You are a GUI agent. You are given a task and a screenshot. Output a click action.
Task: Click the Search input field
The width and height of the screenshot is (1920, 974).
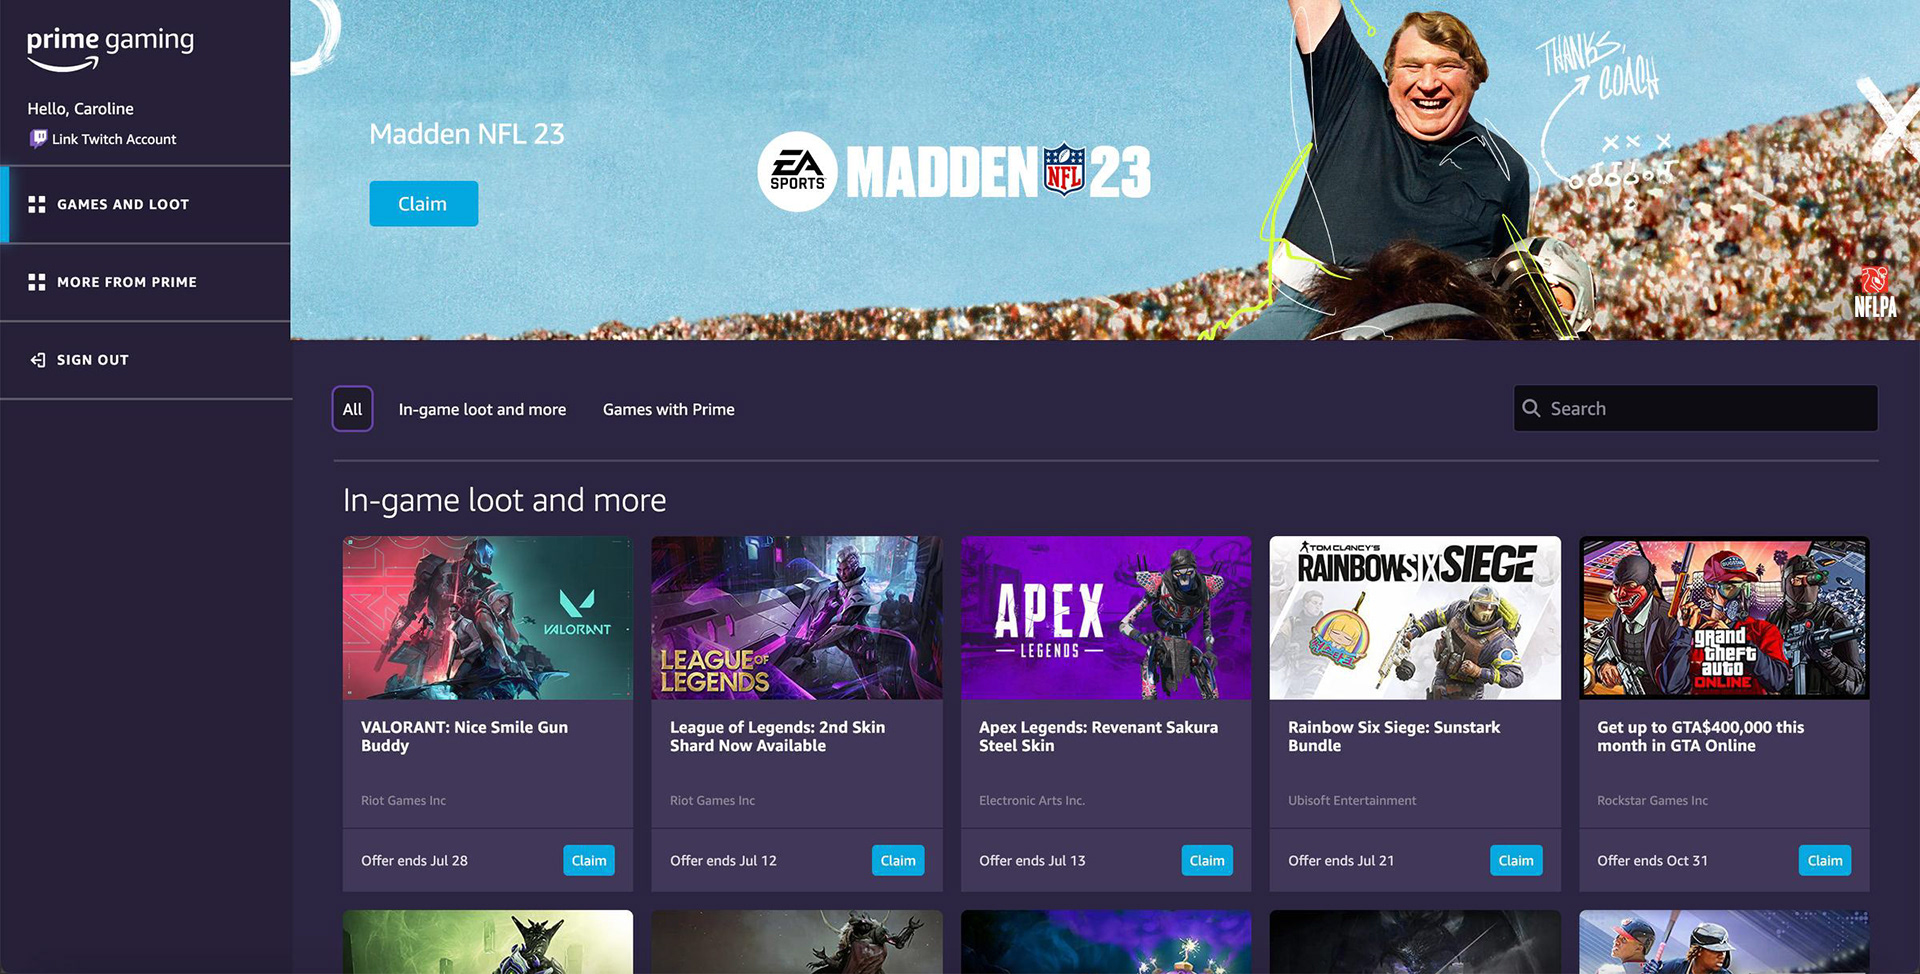coord(1695,408)
